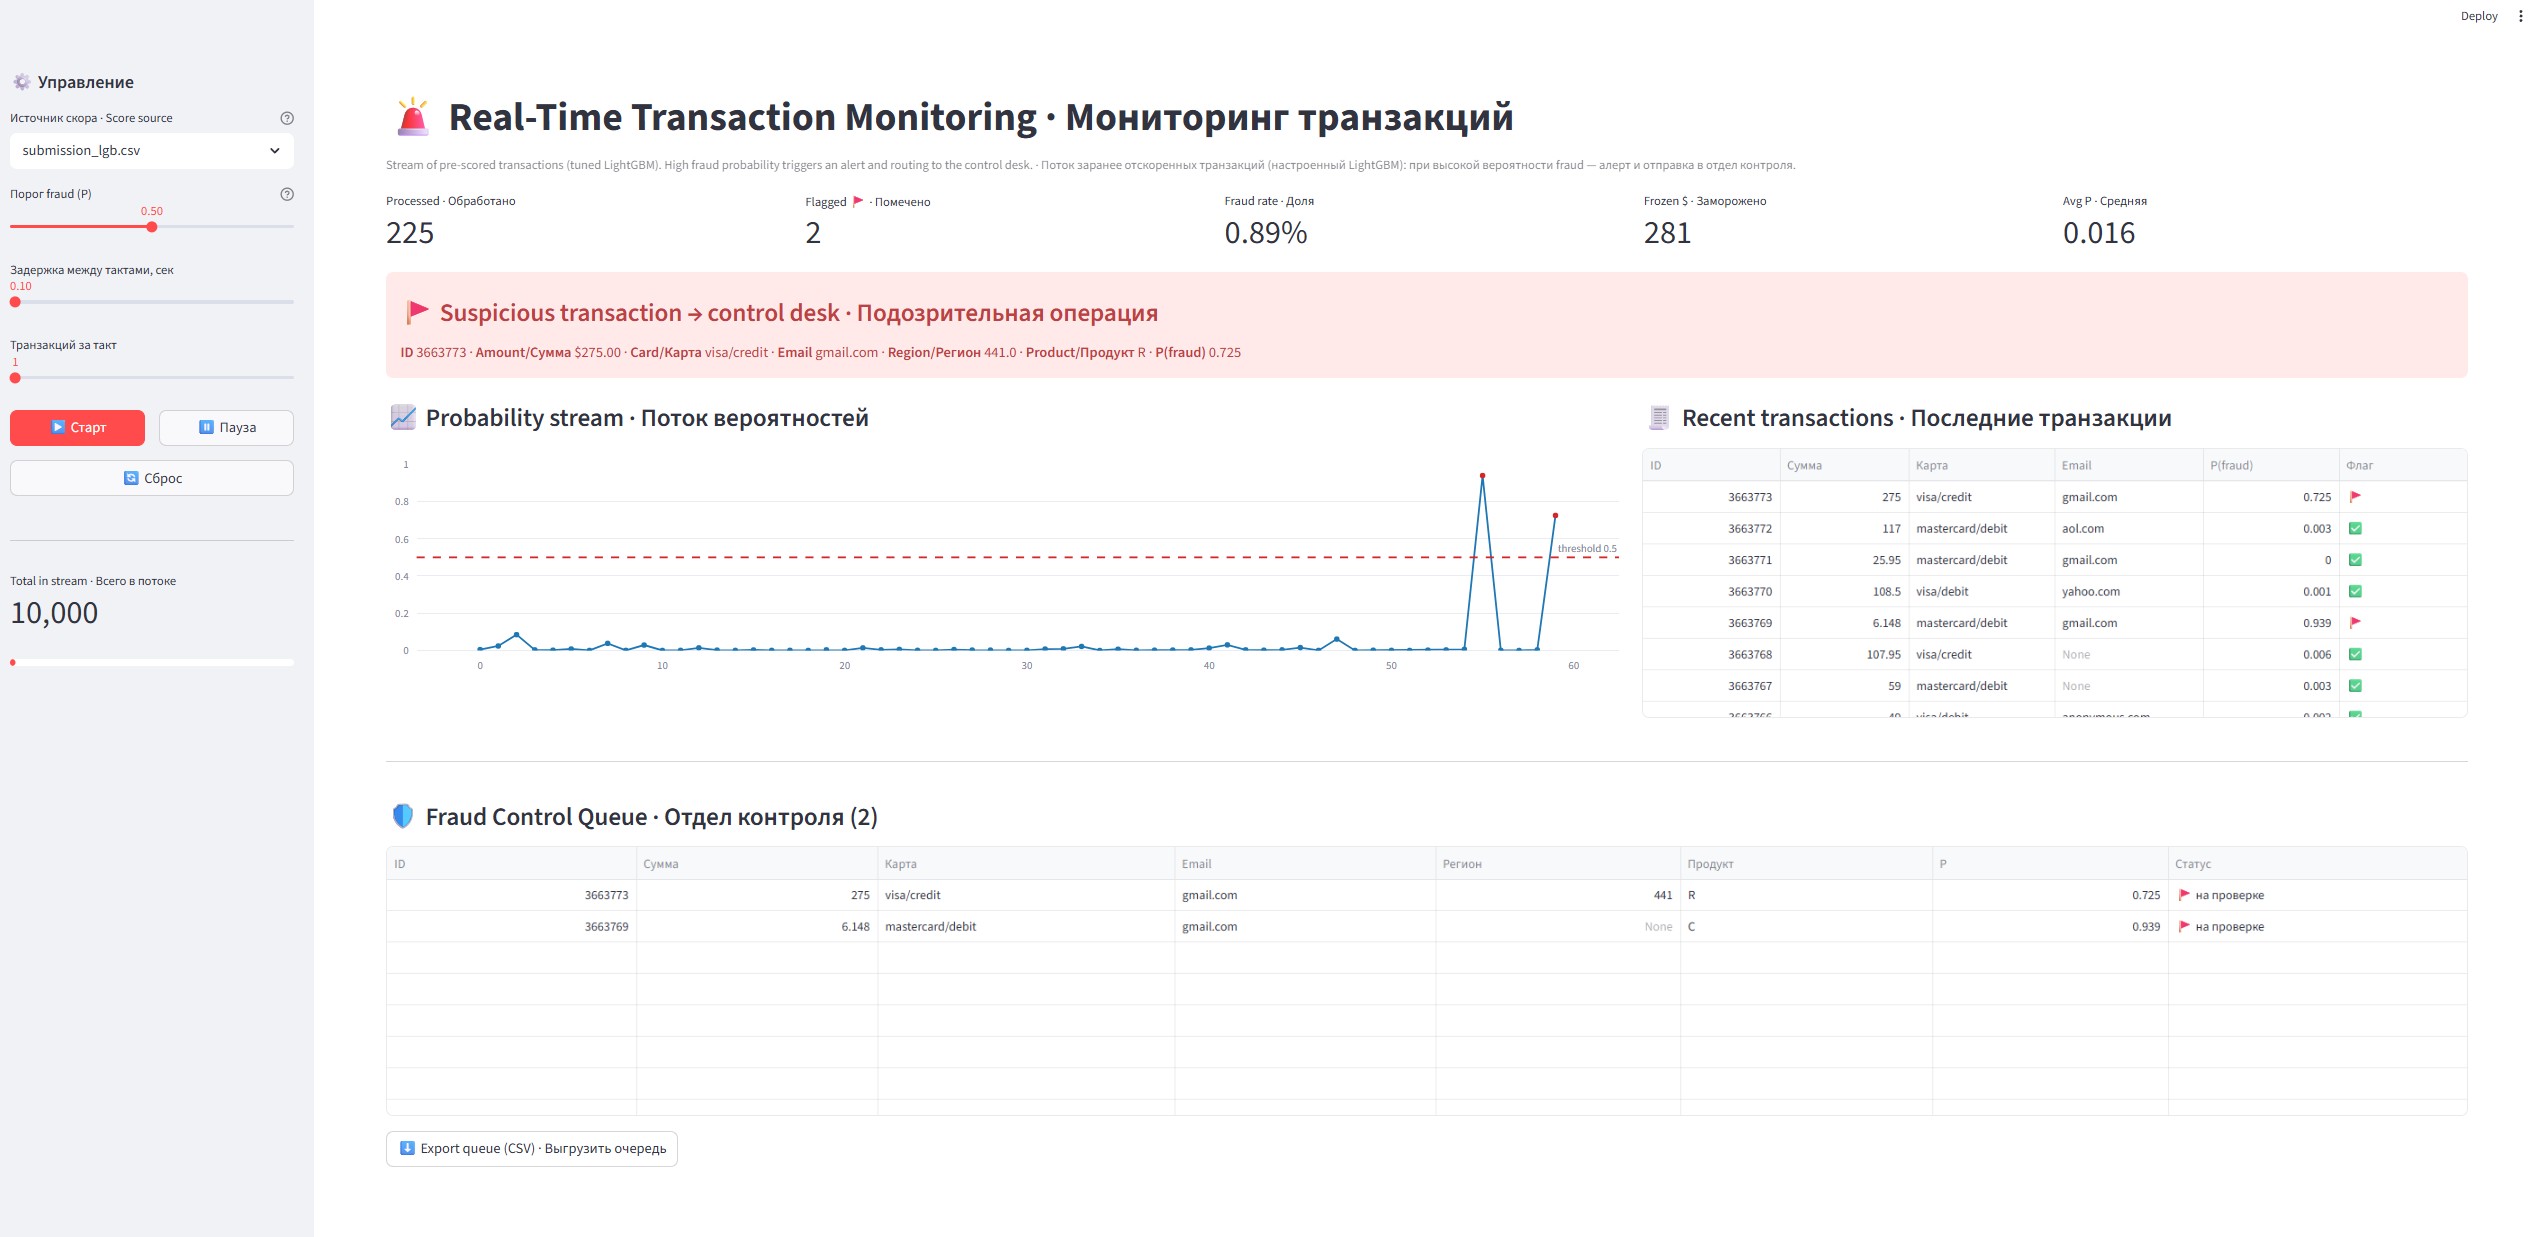The height and width of the screenshot is (1237, 2536).
Task: Open the submission_lgb.csv score source dropdown
Action: coord(152,151)
